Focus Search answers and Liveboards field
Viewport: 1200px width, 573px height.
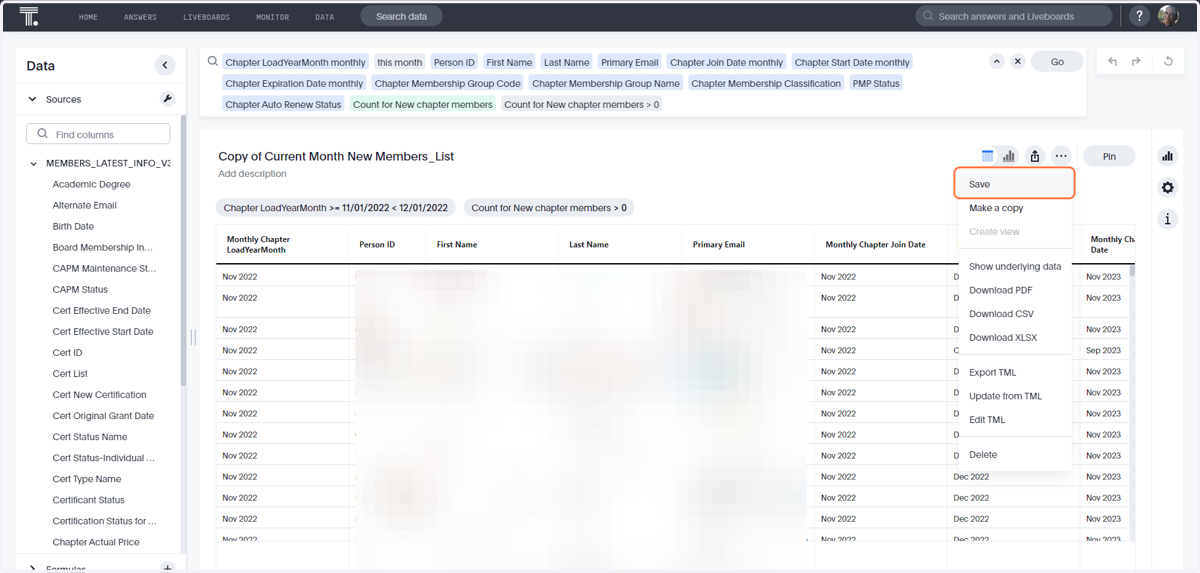[1014, 16]
